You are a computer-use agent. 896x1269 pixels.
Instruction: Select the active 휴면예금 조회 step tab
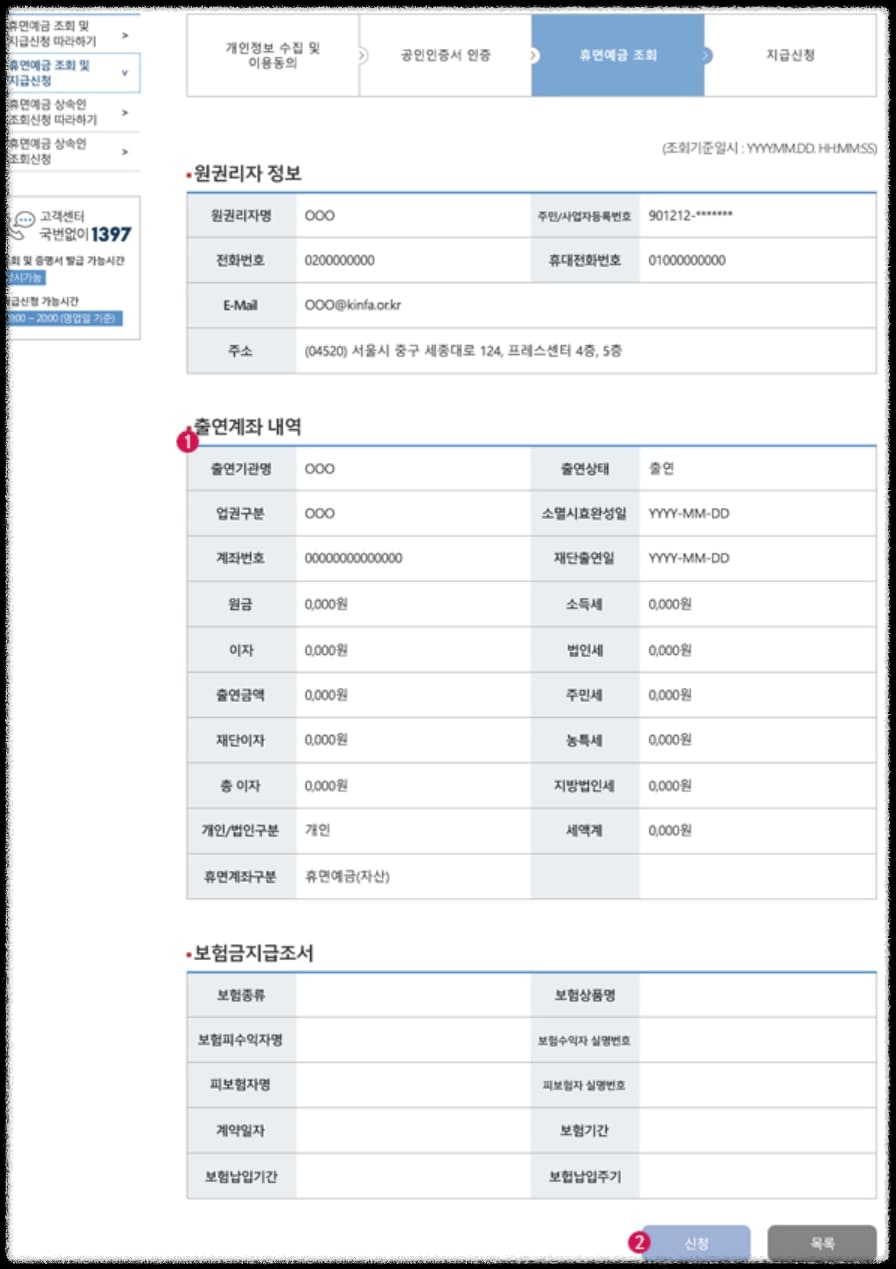(x=618, y=57)
